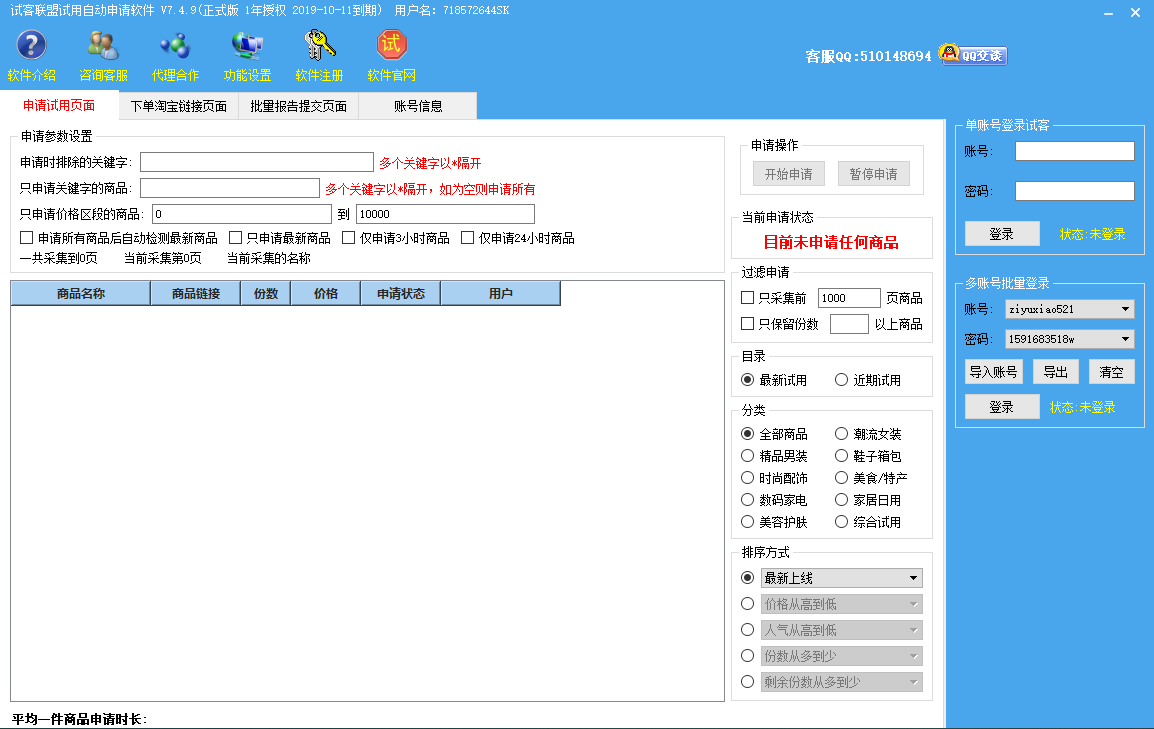The width and height of the screenshot is (1154, 729).
Task: Click the minimum price field showing 0
Action: (241, 214)
